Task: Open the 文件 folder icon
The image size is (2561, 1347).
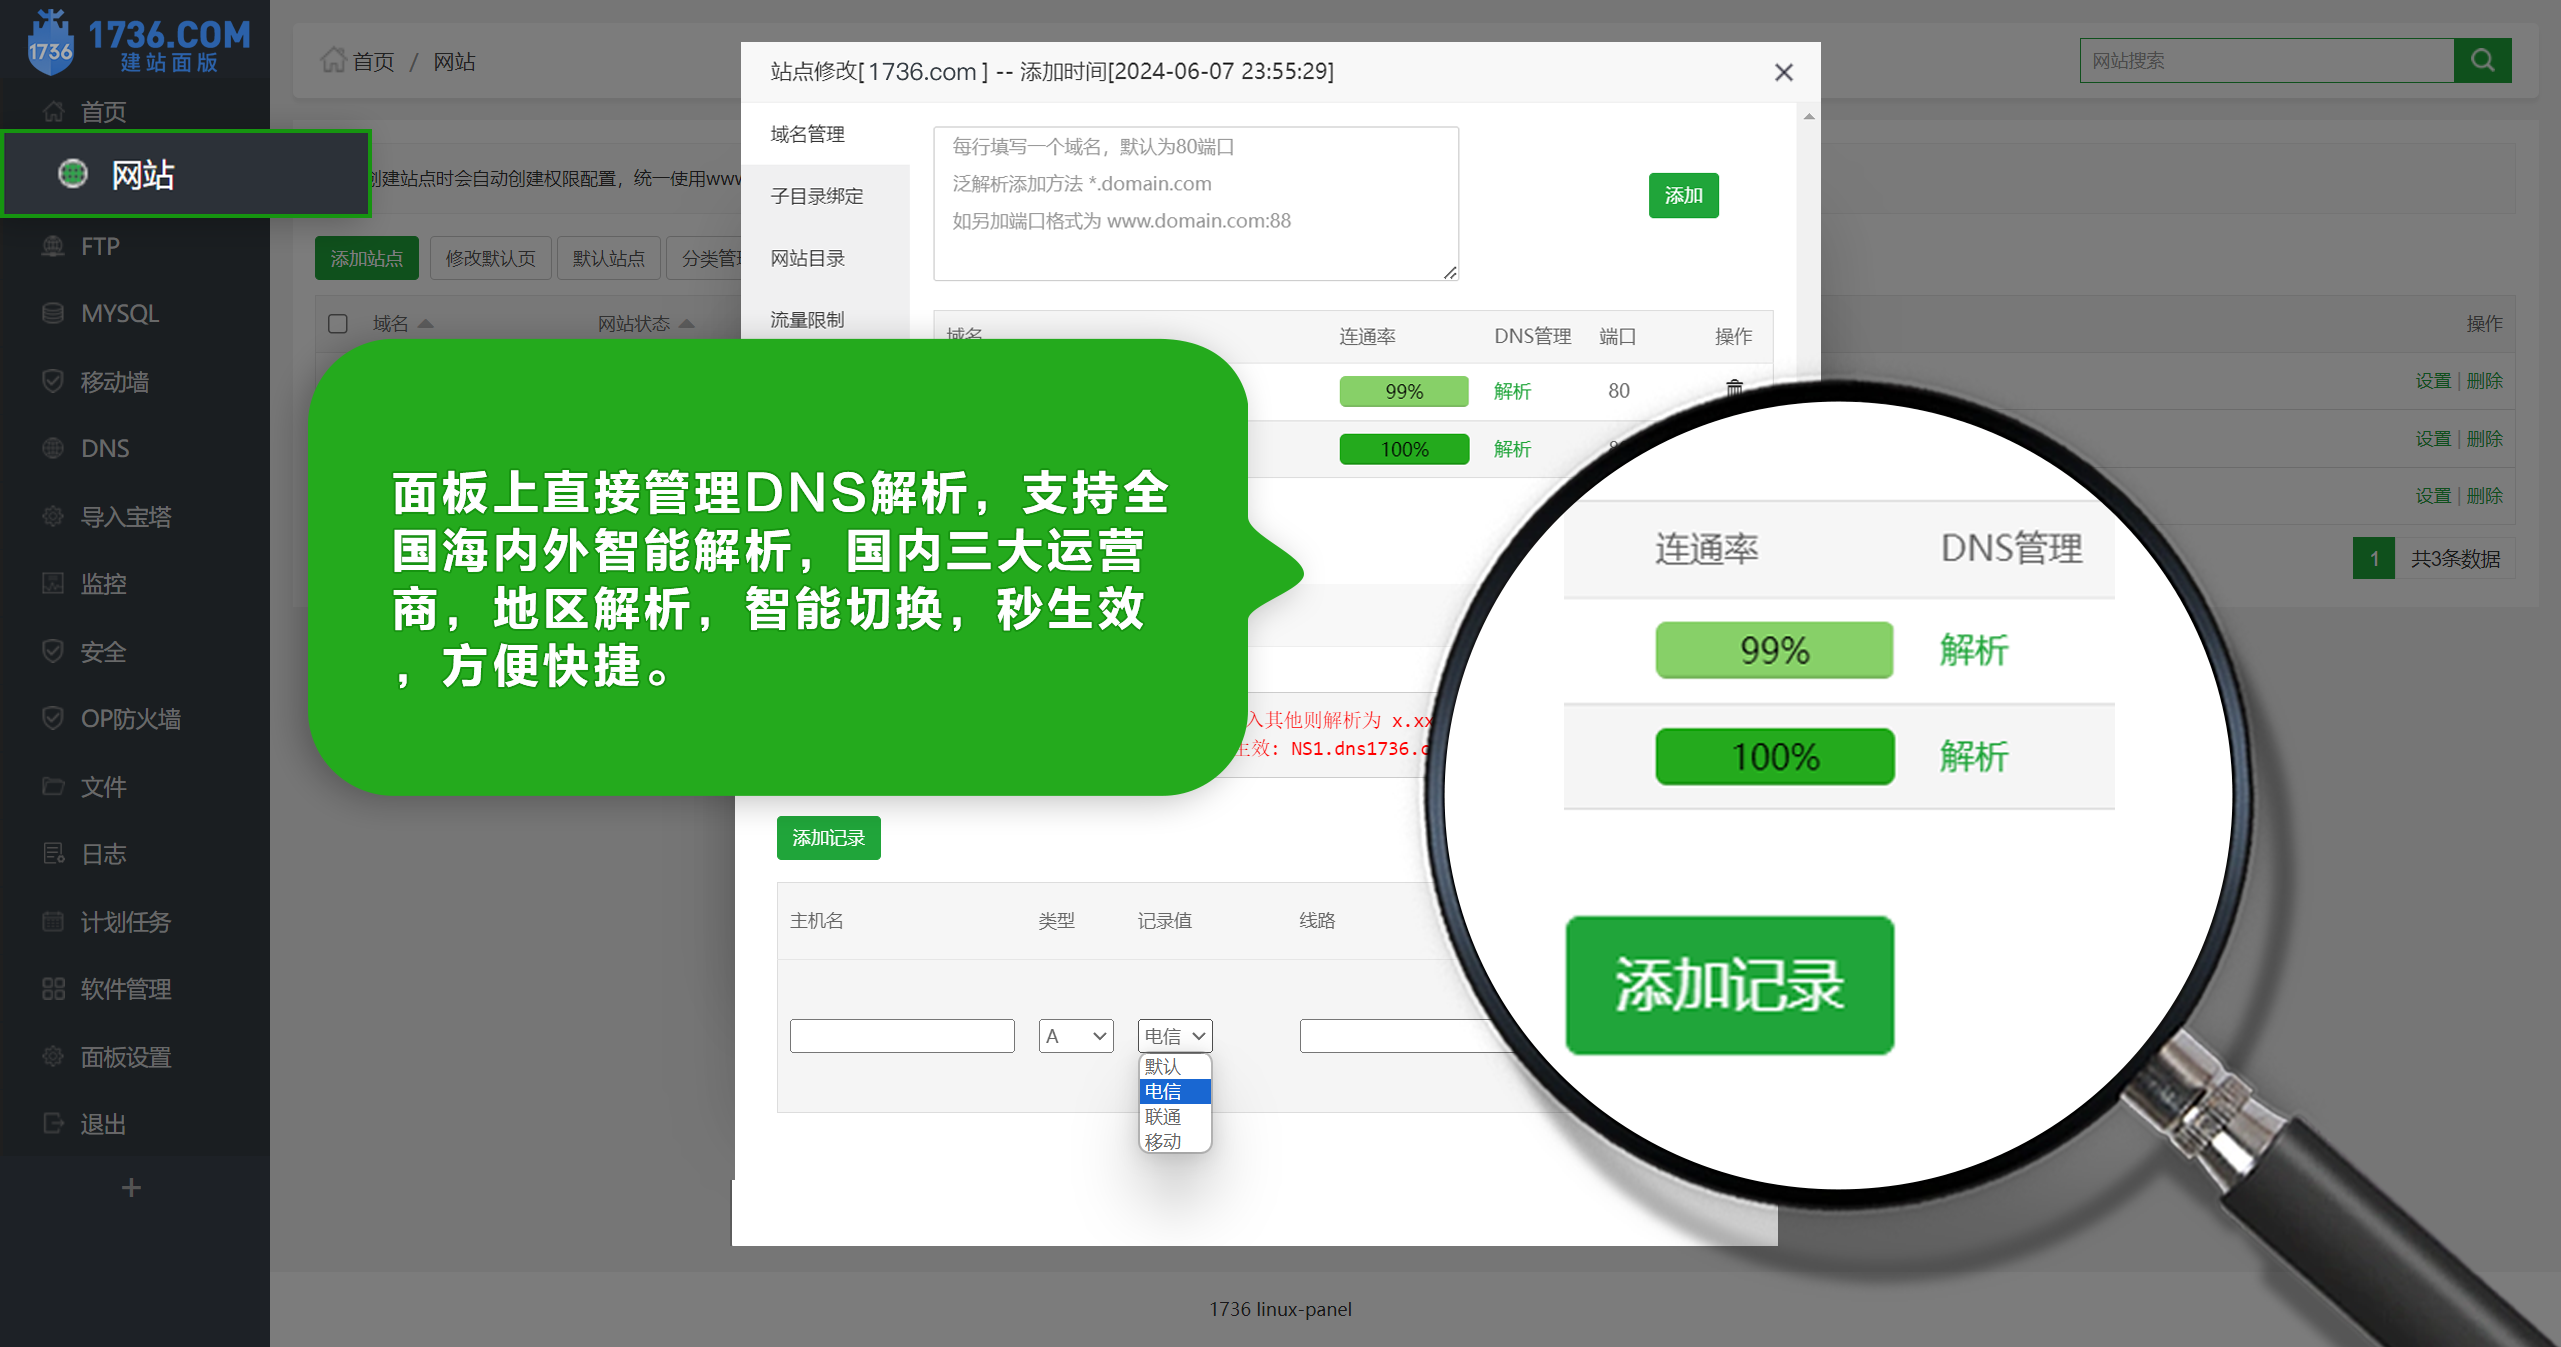Action: pyautogui.click(x=53, y=786)
